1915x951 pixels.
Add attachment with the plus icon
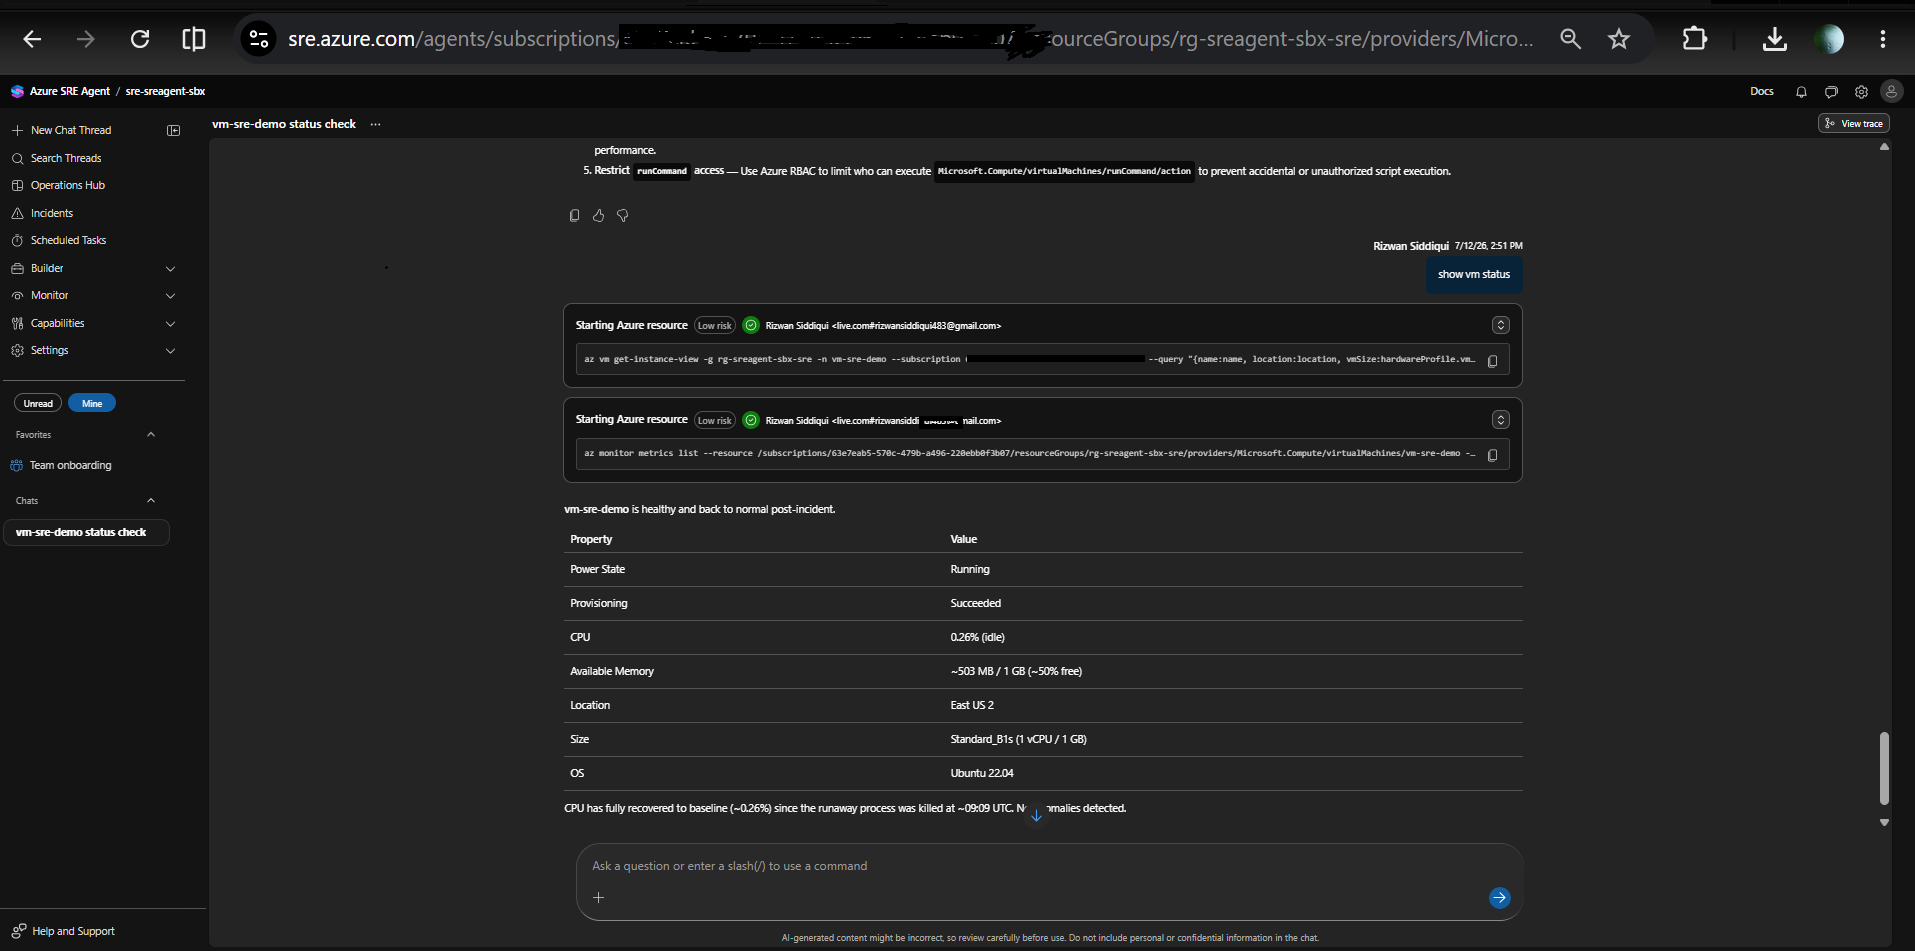[x=598, y=897]
